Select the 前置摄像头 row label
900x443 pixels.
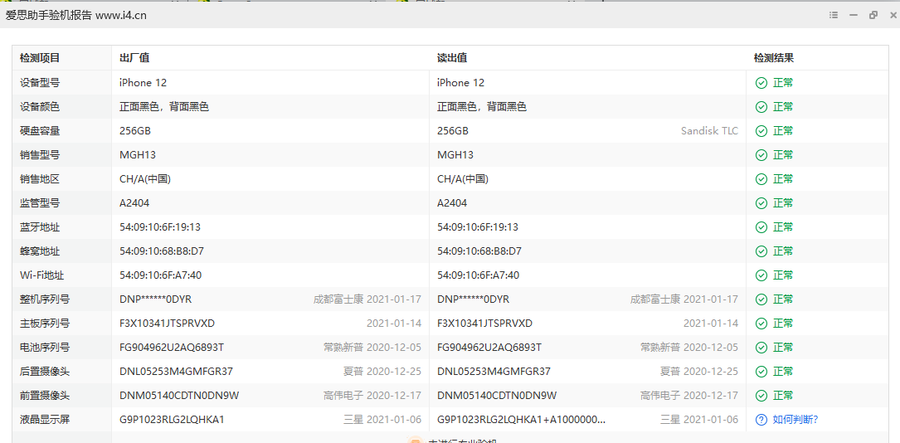pyautogui.click(x=45, y=395)
